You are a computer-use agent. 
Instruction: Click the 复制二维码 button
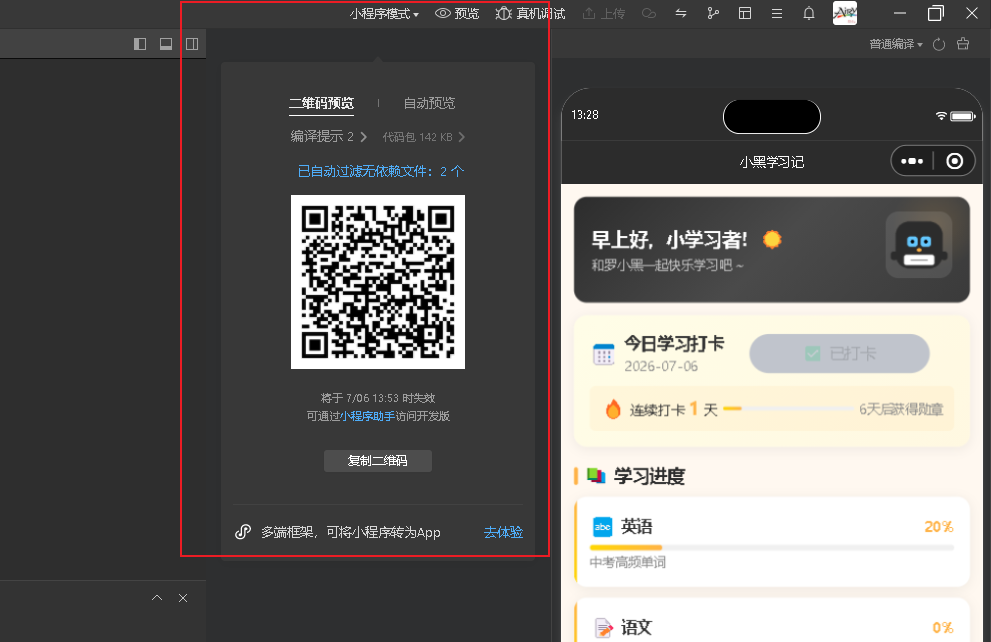coord(378,461)
